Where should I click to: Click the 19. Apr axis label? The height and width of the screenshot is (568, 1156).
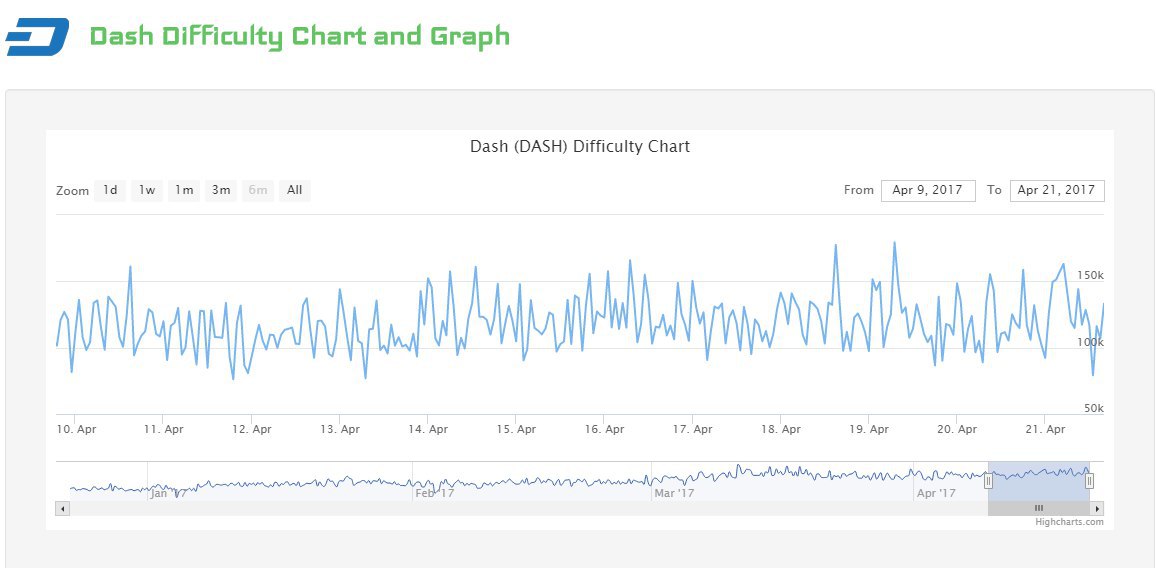[x=869, y=429]
